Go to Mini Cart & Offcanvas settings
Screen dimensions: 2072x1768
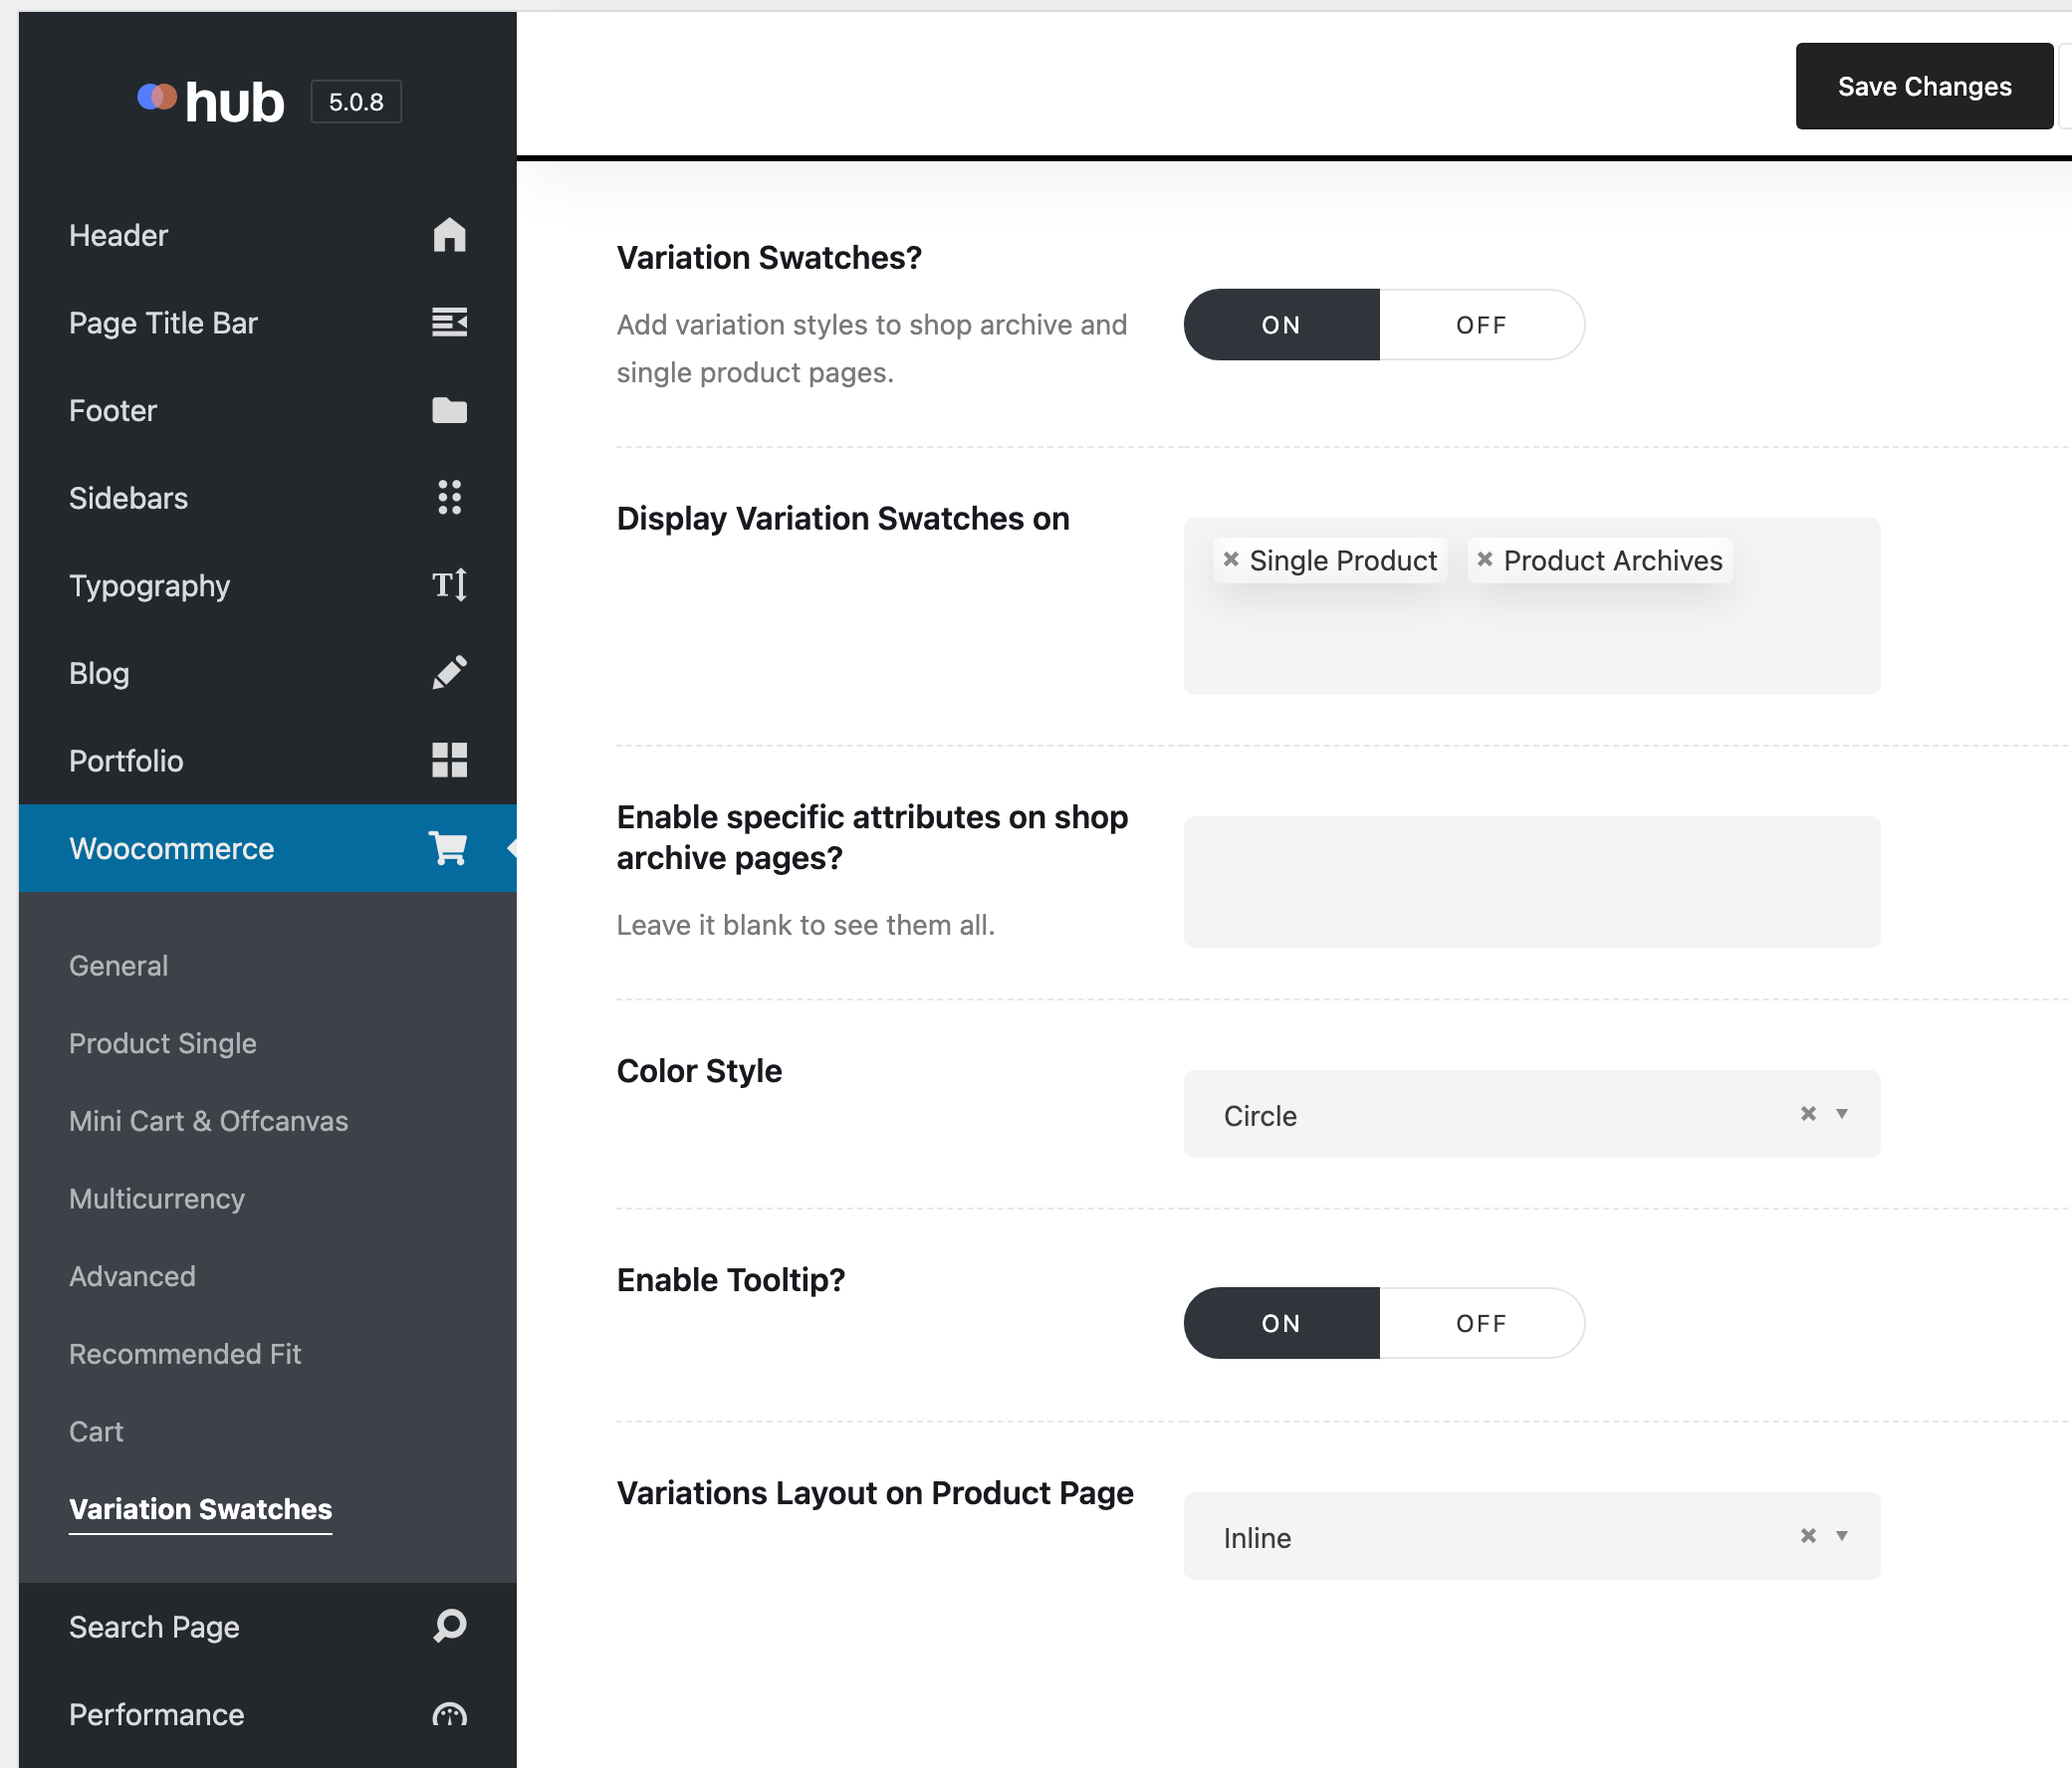tap(209, 1121)
